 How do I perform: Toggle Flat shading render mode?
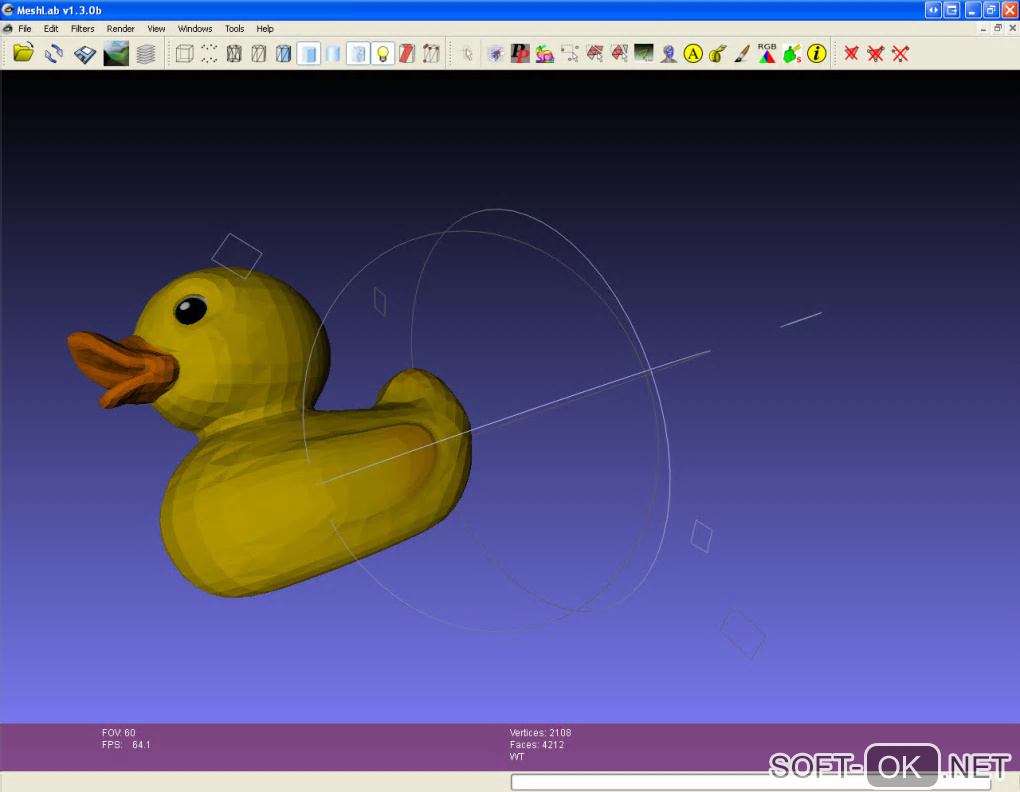tap(309, 53)
